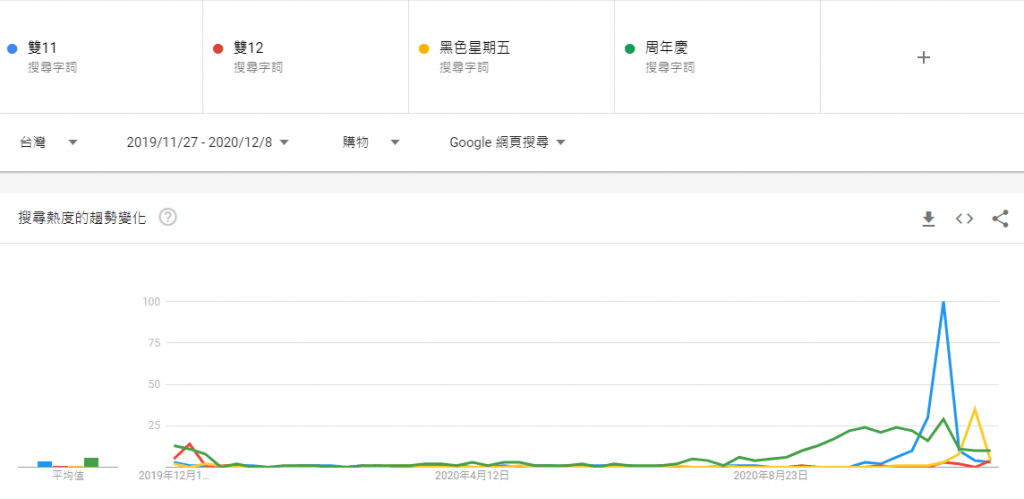The image size is (1024, 499).
Task: Edit the 雙12 search term
Action: coord(248,48)
